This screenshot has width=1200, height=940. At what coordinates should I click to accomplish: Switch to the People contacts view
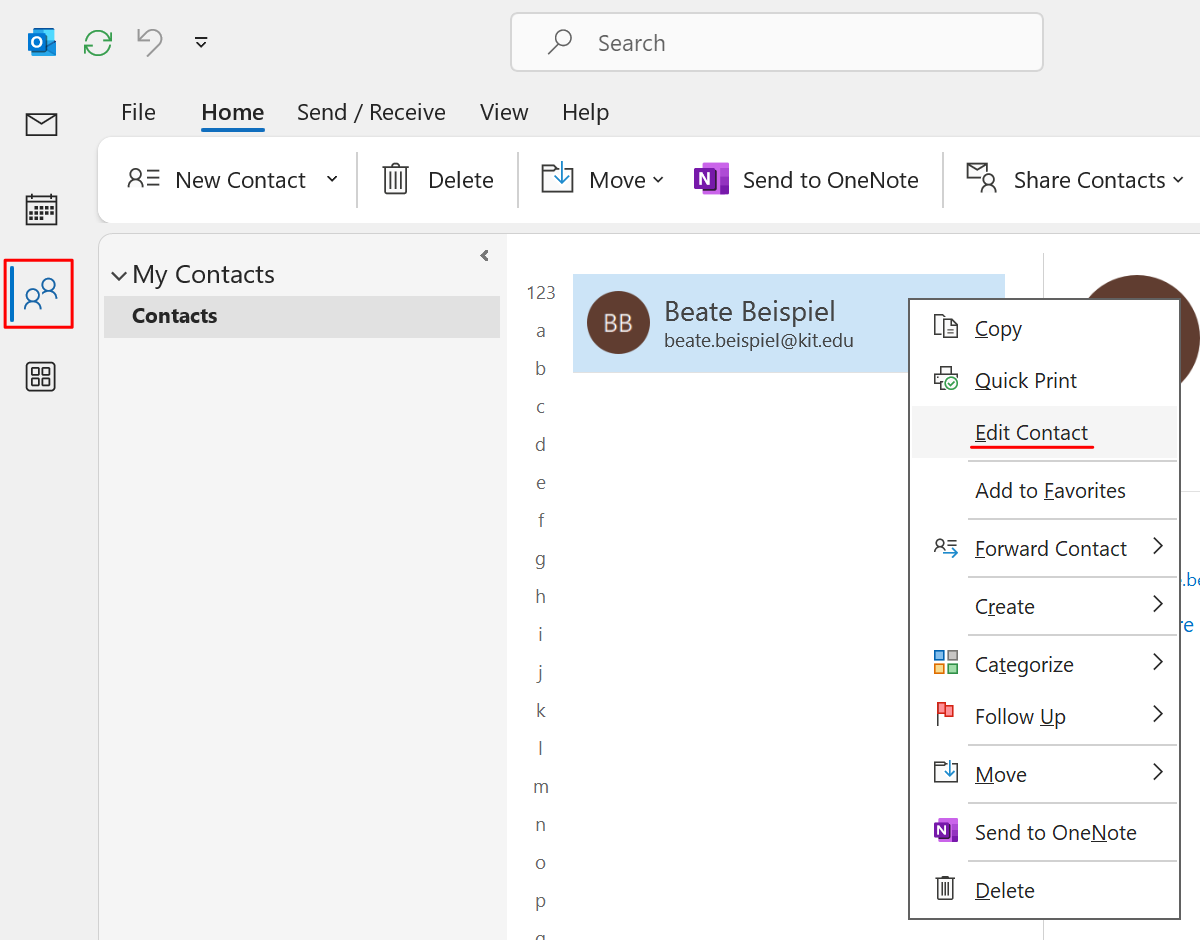(41, 294)
